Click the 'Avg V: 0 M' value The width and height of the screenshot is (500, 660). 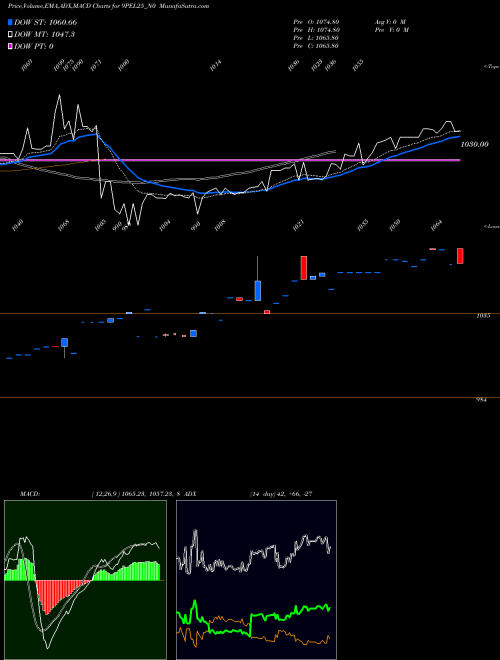point(391,21)
